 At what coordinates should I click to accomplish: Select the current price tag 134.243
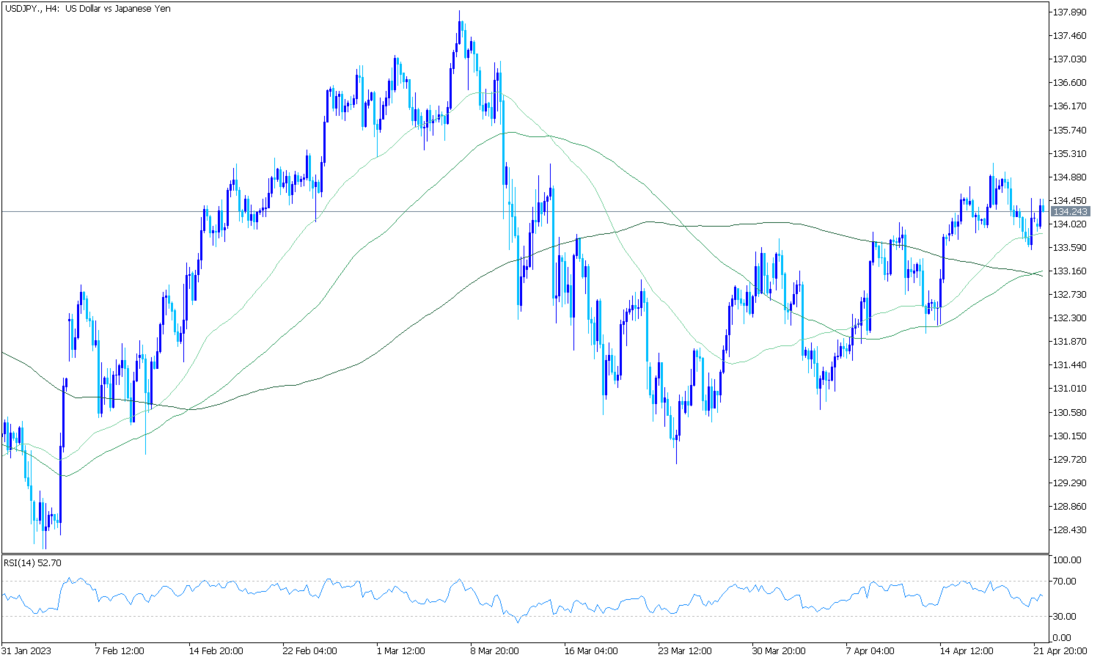coord(1071,212)
